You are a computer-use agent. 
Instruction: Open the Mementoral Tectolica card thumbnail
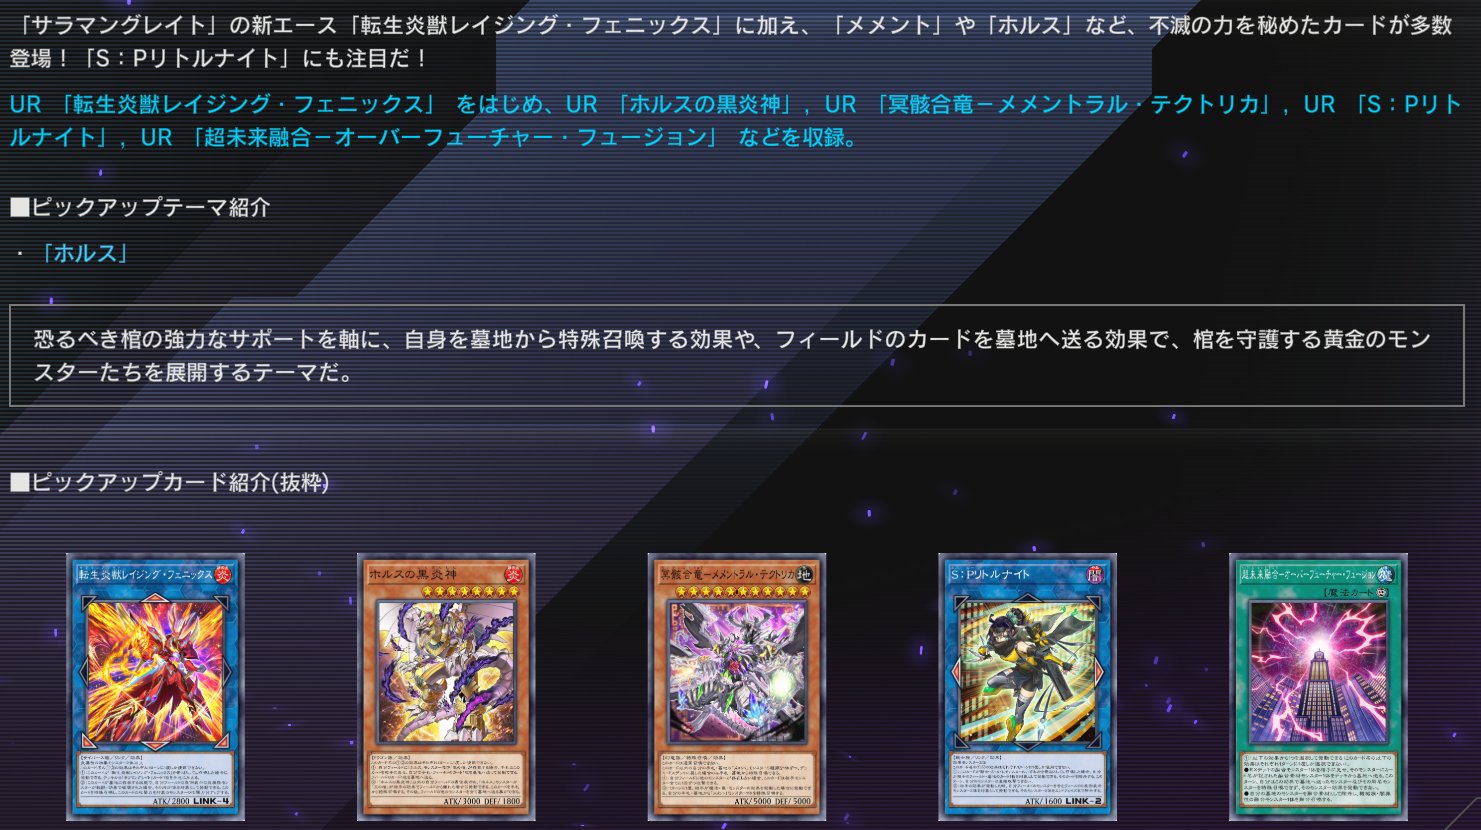pos(737,686)
